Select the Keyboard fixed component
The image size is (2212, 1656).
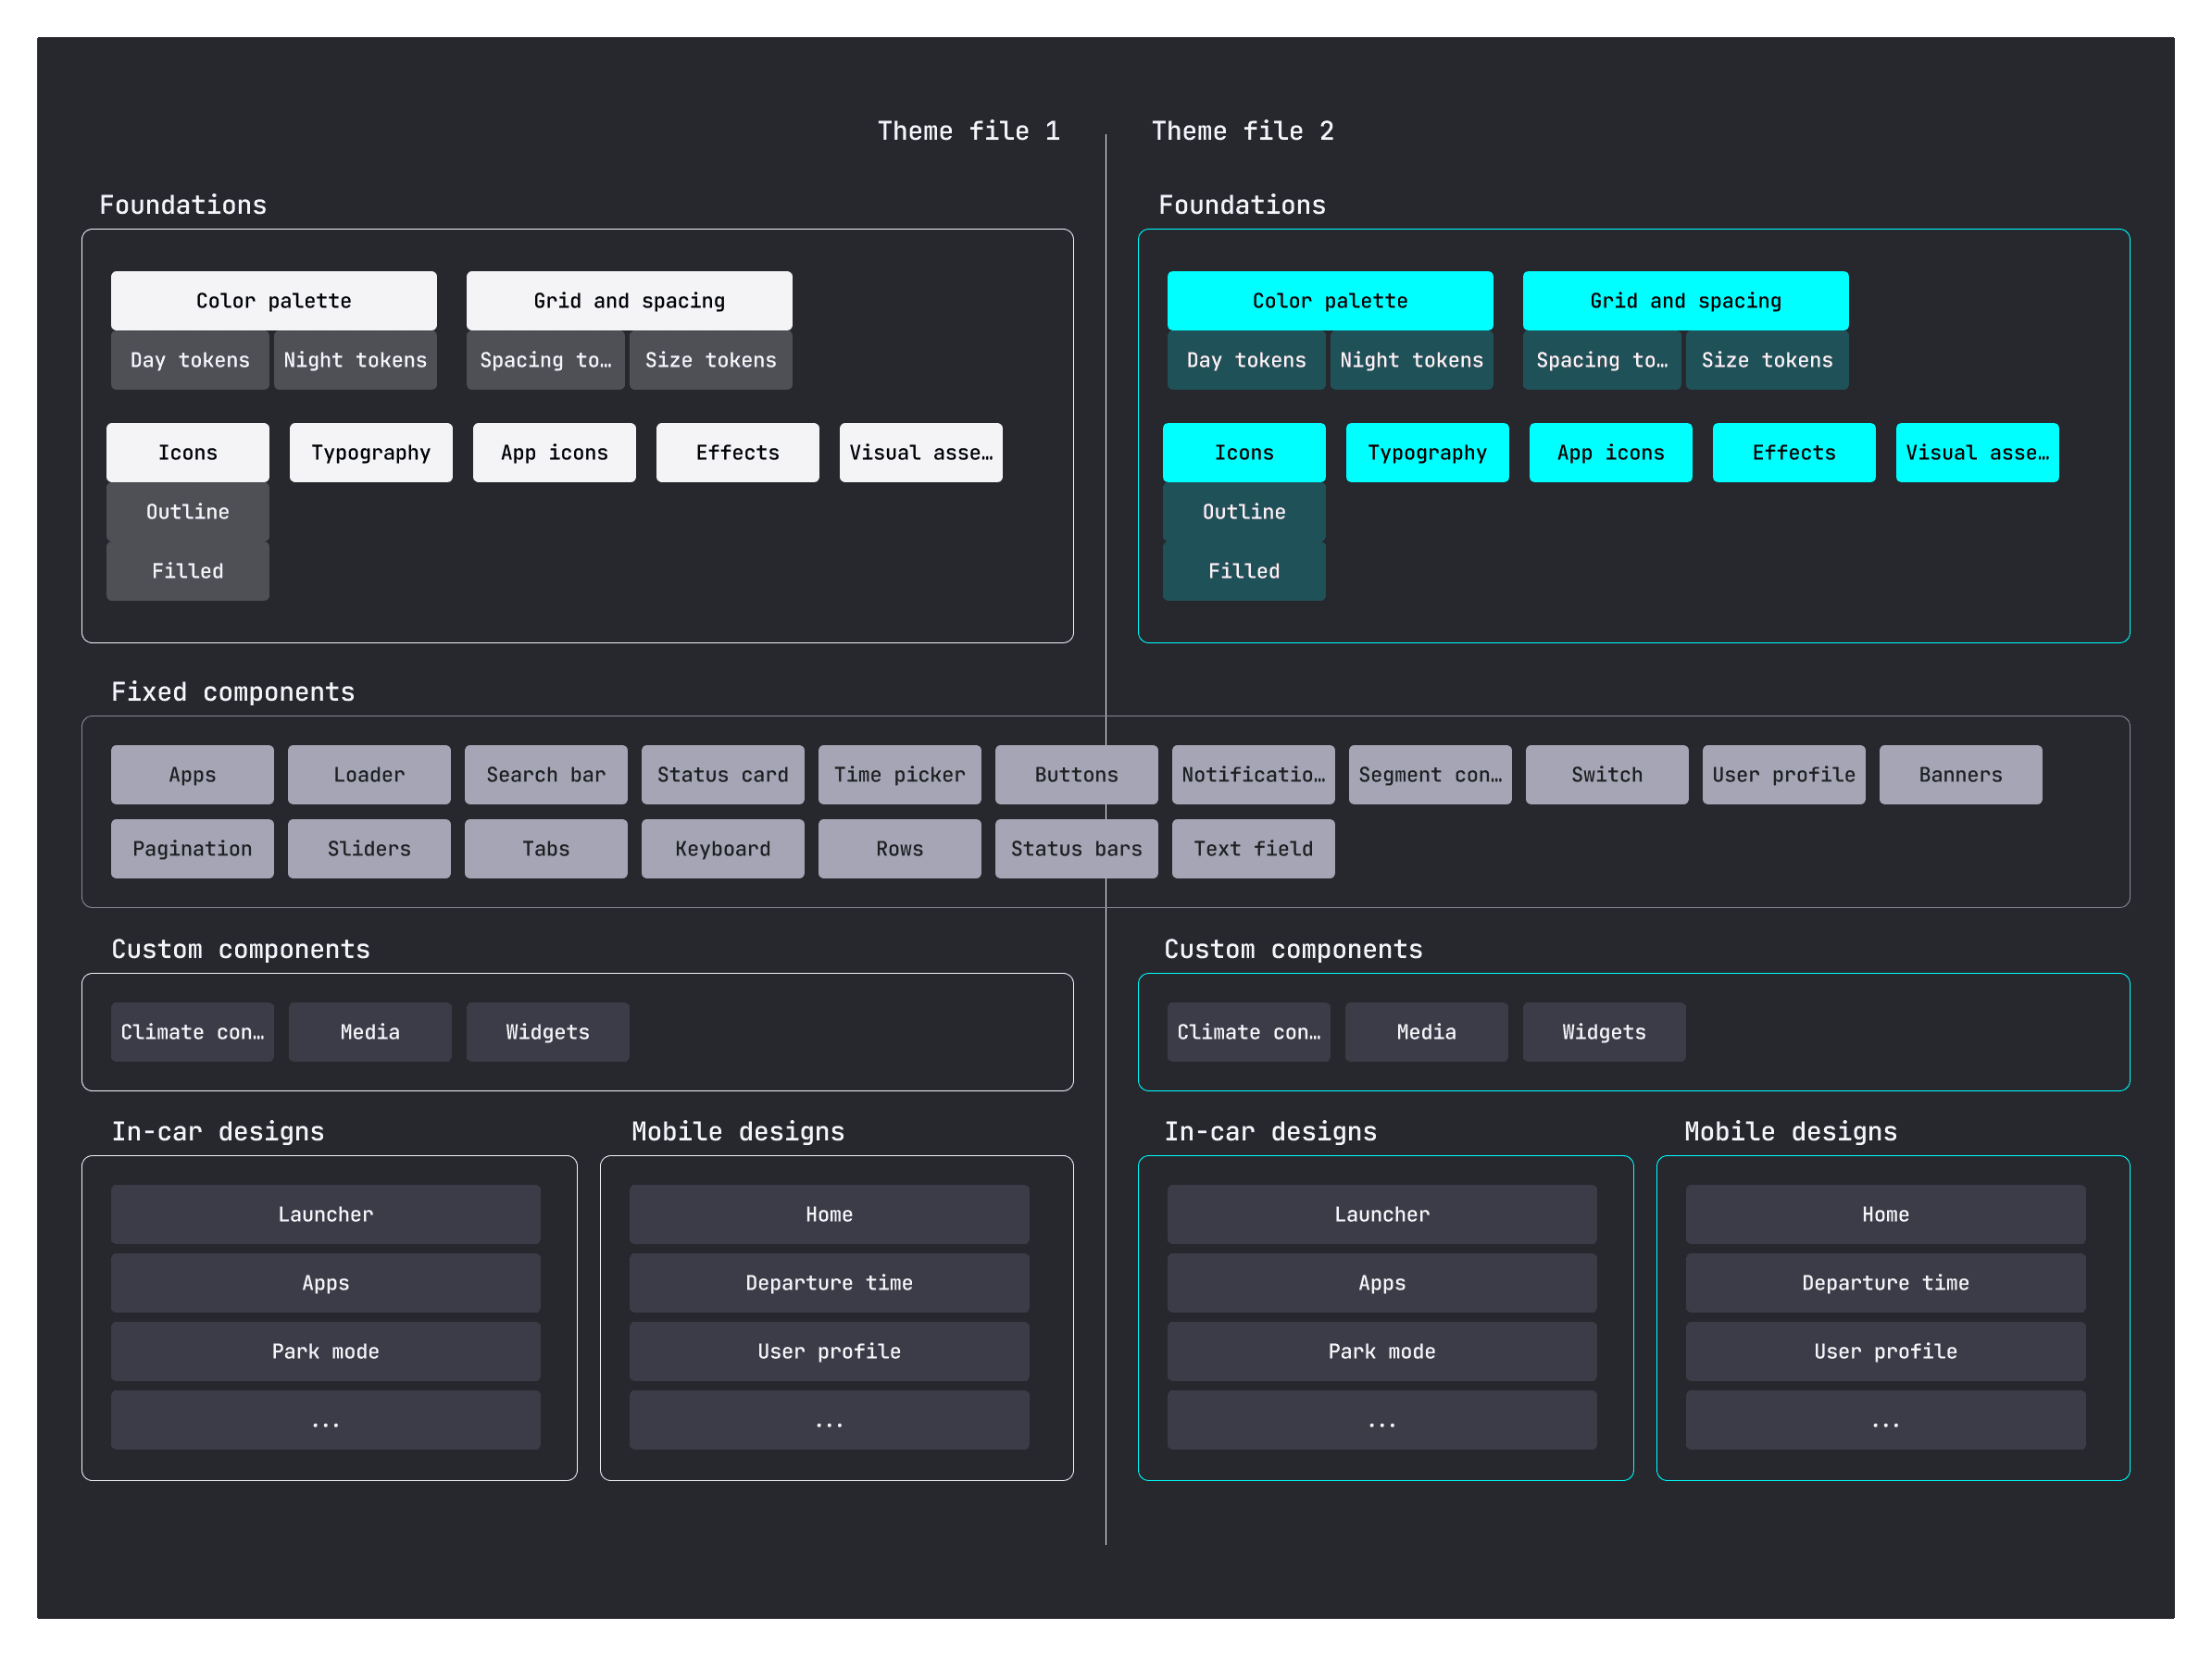click(722, 848)
